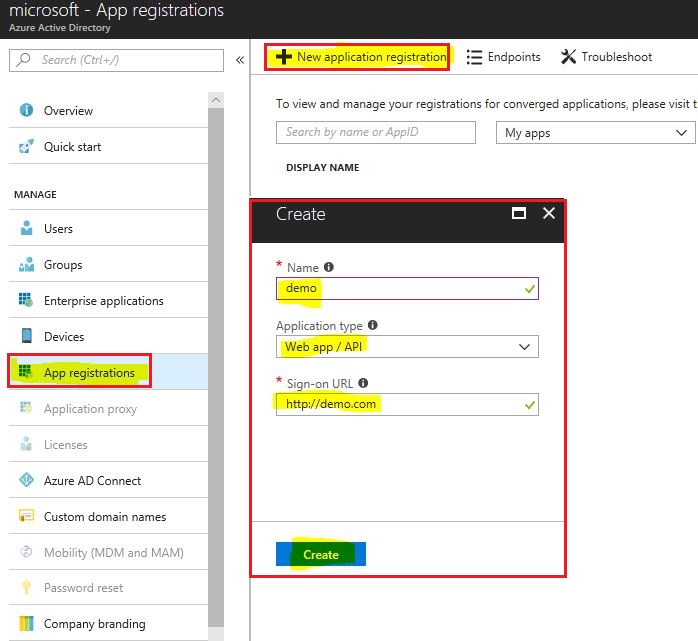The image size is (698, 641).
Task: Click the Custom domain names icon
Action: (26, 515)
